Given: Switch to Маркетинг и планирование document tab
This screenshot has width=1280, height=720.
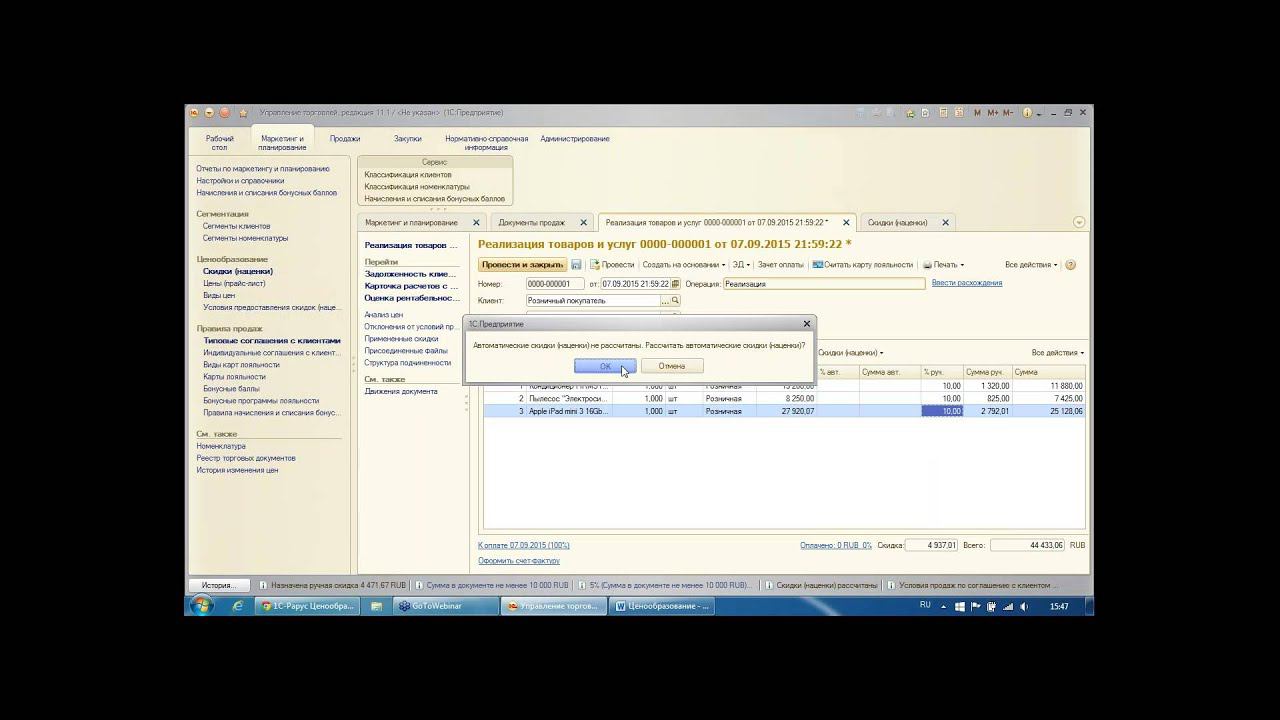Looking at the screenshot, I should [x=411, y=222].
